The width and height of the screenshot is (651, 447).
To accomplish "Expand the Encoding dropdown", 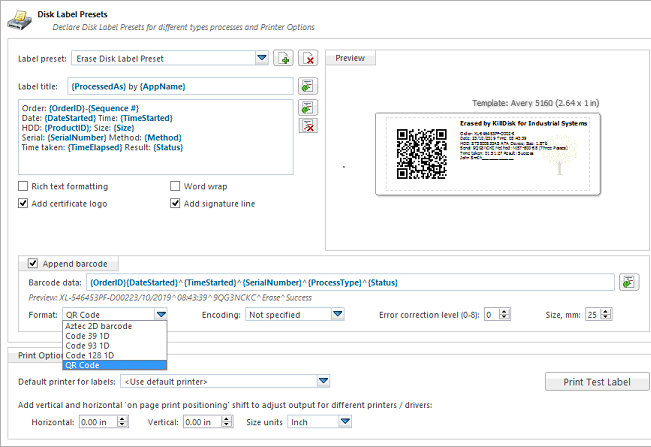I will click(x=337, y=314).
